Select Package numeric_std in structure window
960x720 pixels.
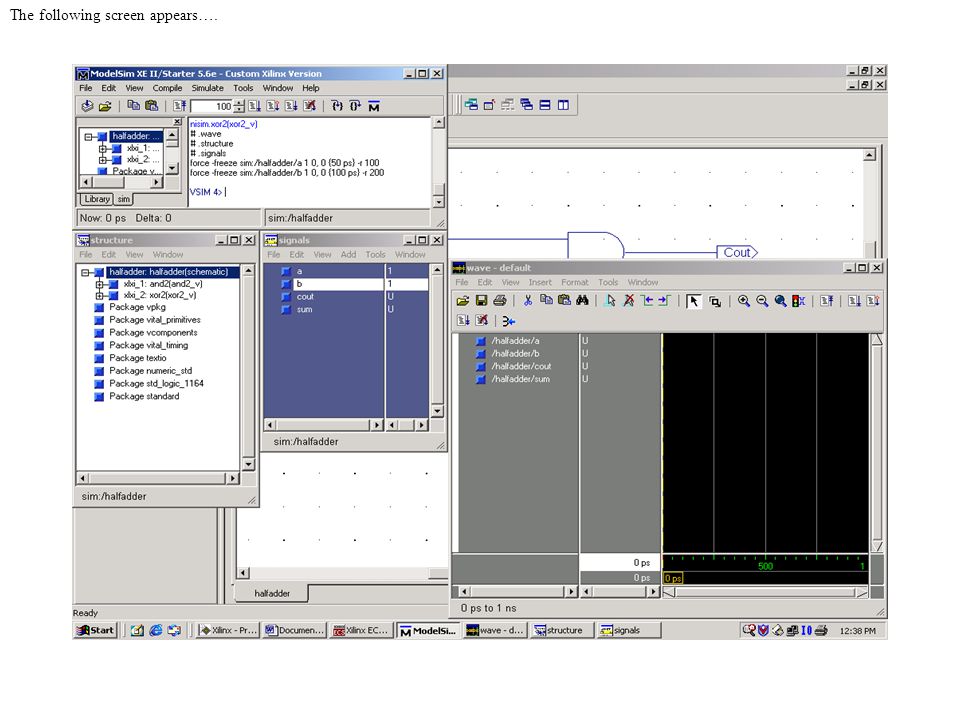[151, 371]
